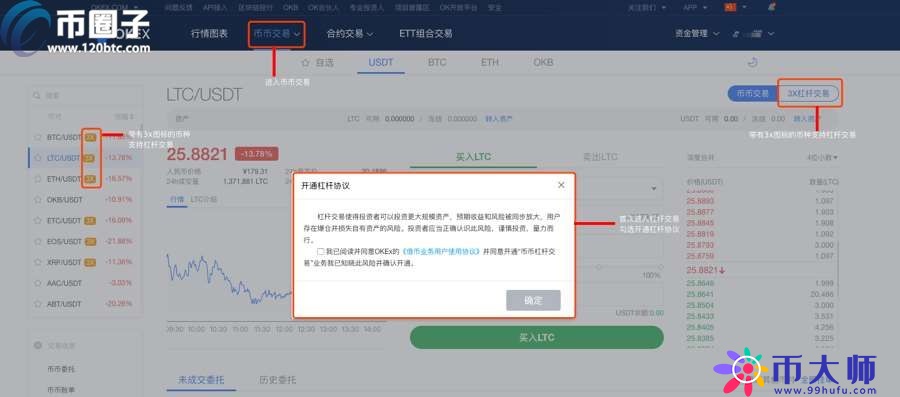Favorite EOS/USDT with its star icon
The image size is (900, 397).
pyautogui.click(x=38, y=242)
